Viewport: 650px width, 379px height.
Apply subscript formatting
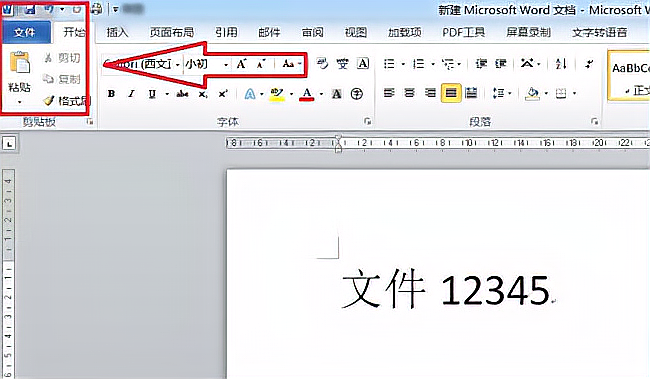203,94
